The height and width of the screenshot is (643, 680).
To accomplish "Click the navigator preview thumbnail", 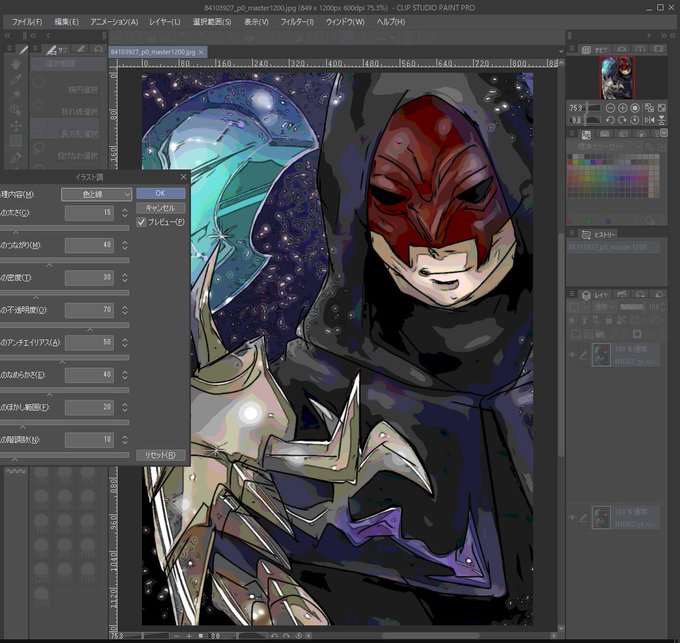I will [x=617, y=78].
